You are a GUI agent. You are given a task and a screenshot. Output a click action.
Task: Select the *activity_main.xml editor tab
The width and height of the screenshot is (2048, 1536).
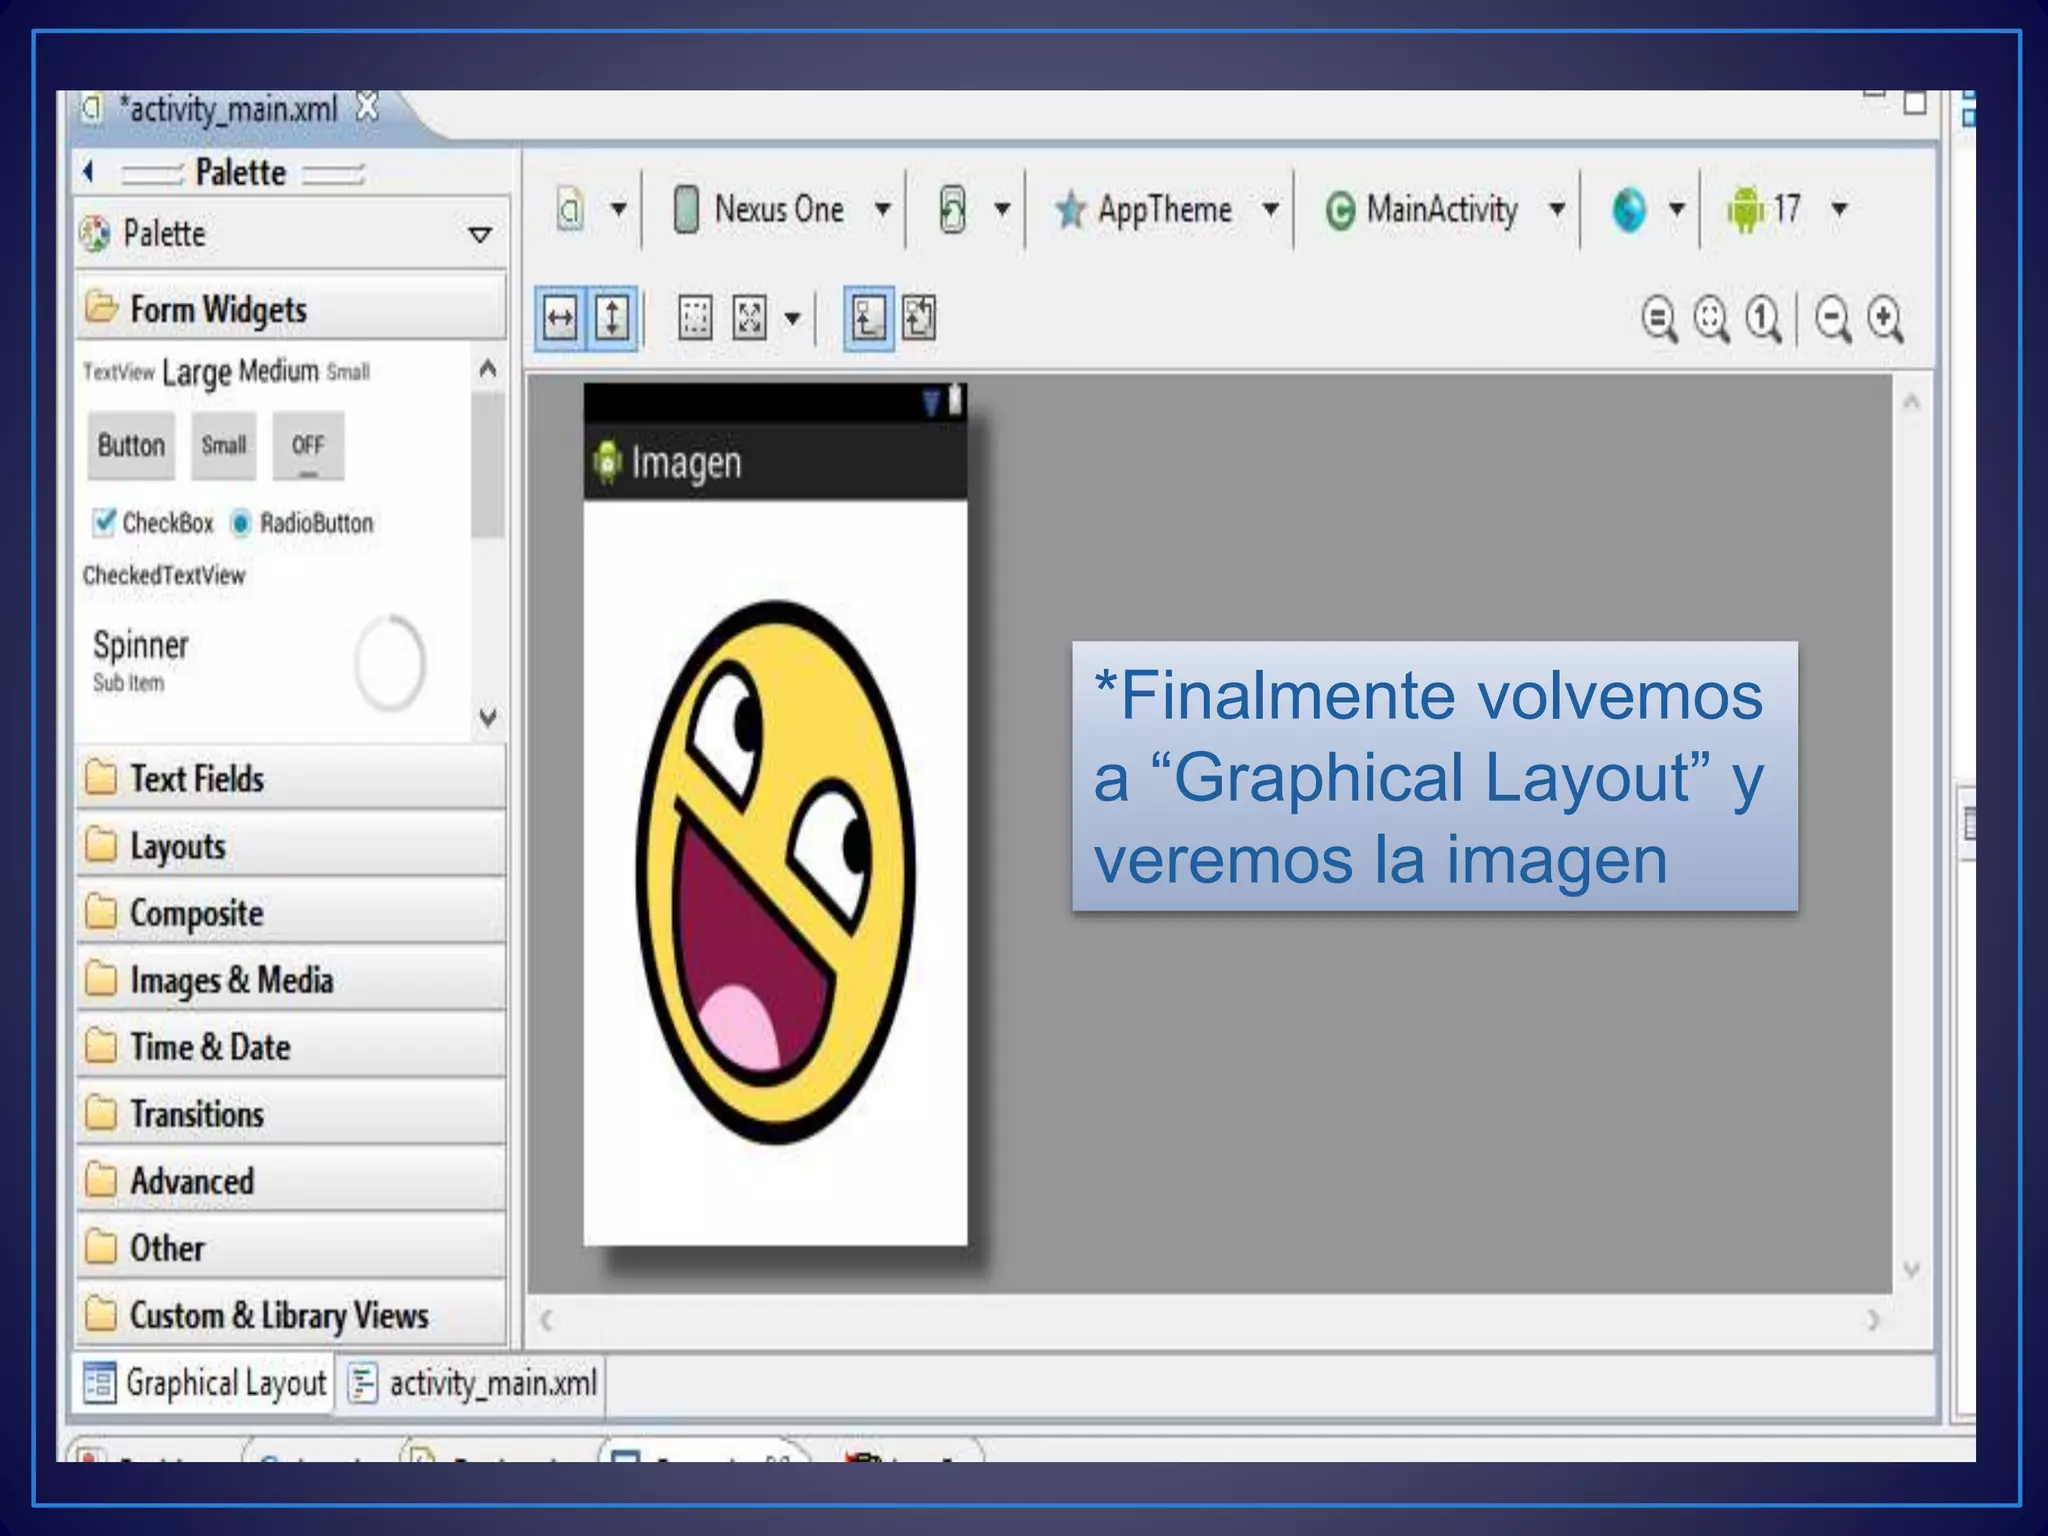click(230, 109)
